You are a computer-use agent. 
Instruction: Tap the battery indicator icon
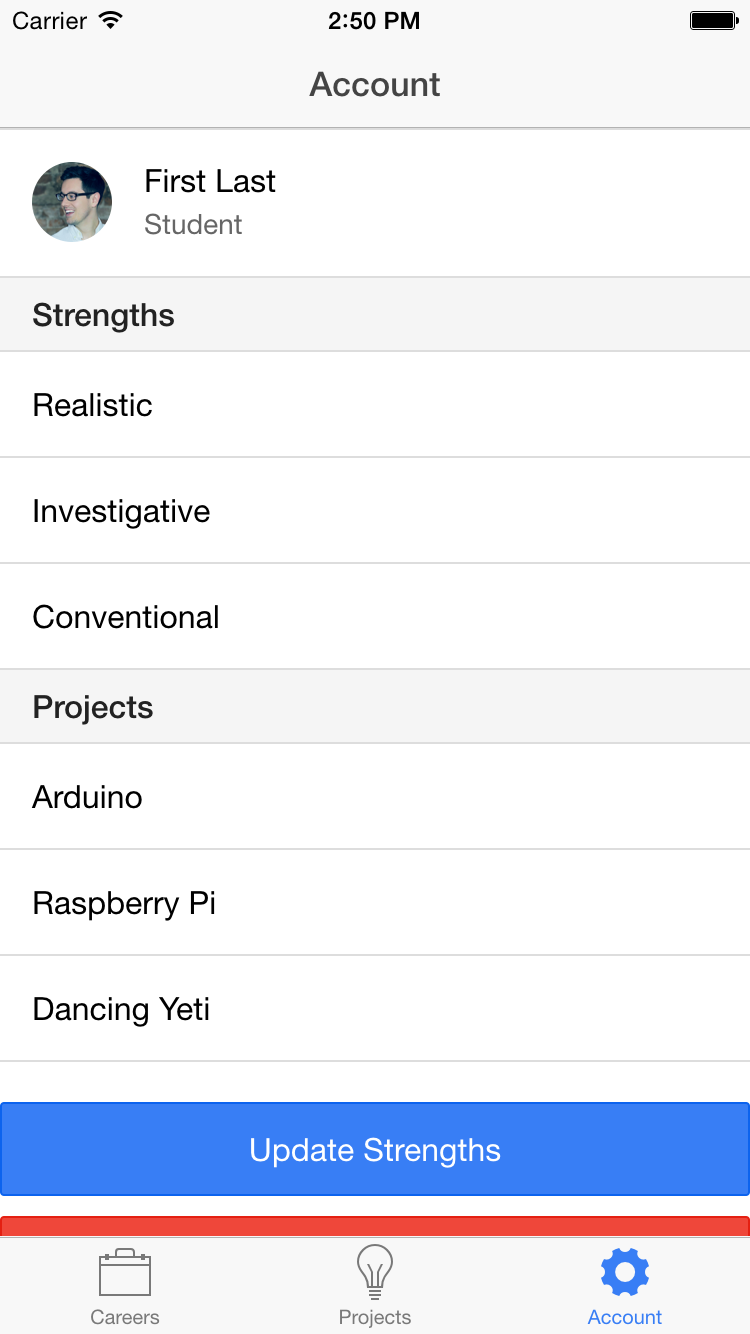pyautogui.click(x=713, y=20)
